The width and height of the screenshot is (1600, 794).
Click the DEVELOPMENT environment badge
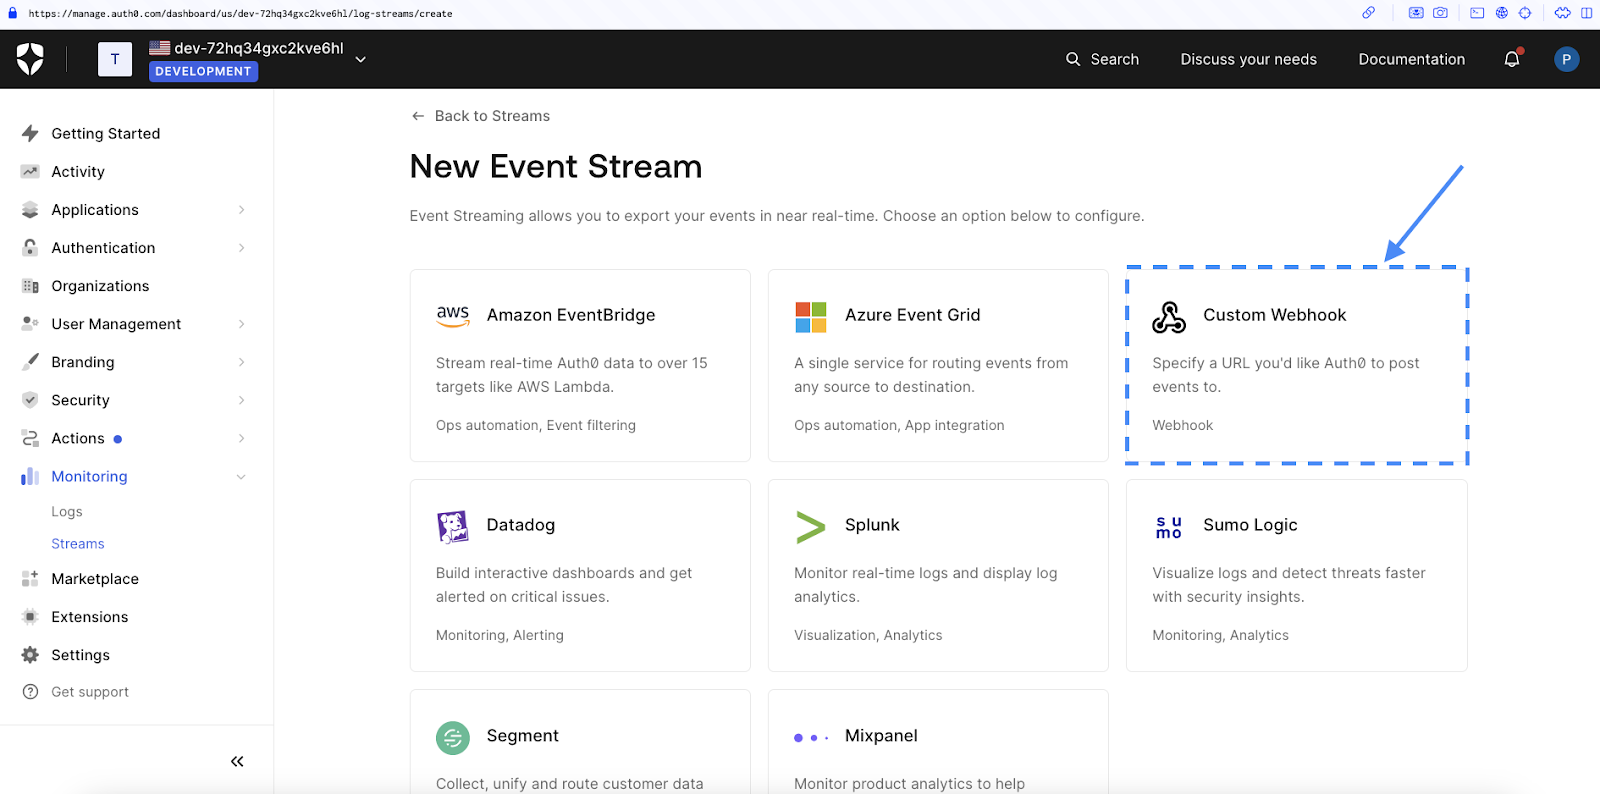click(x=203, y=71)
